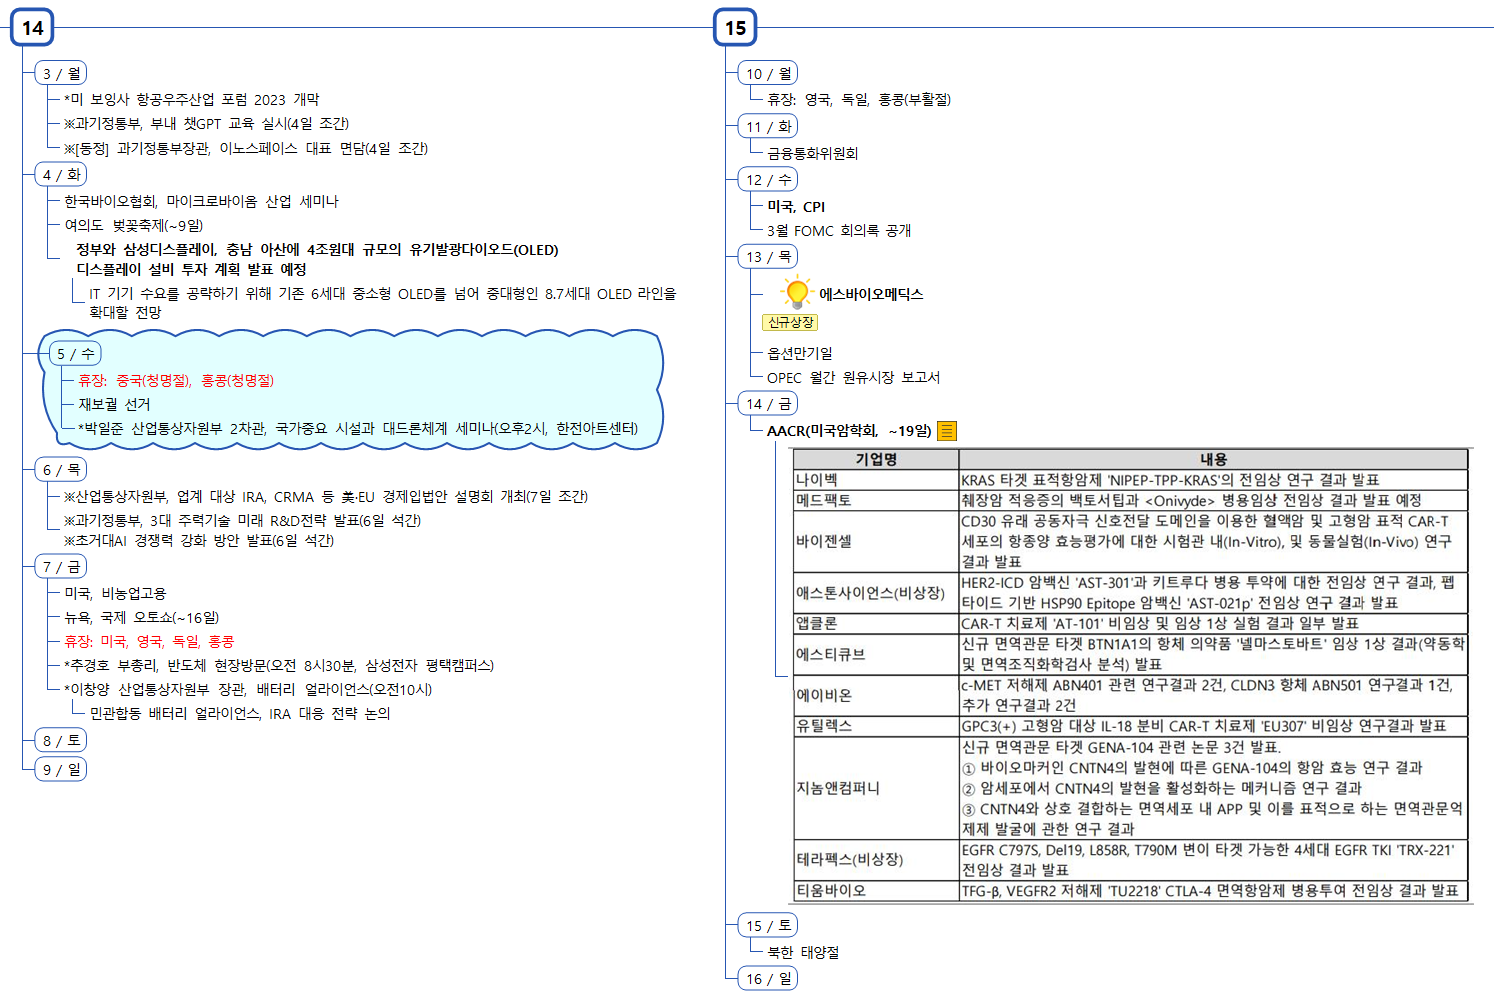This screenshot has width=1494, height=1001.
Task: Click the lightbulb icon beside 에스바이오메딕스
Action: tap(796, 293)
